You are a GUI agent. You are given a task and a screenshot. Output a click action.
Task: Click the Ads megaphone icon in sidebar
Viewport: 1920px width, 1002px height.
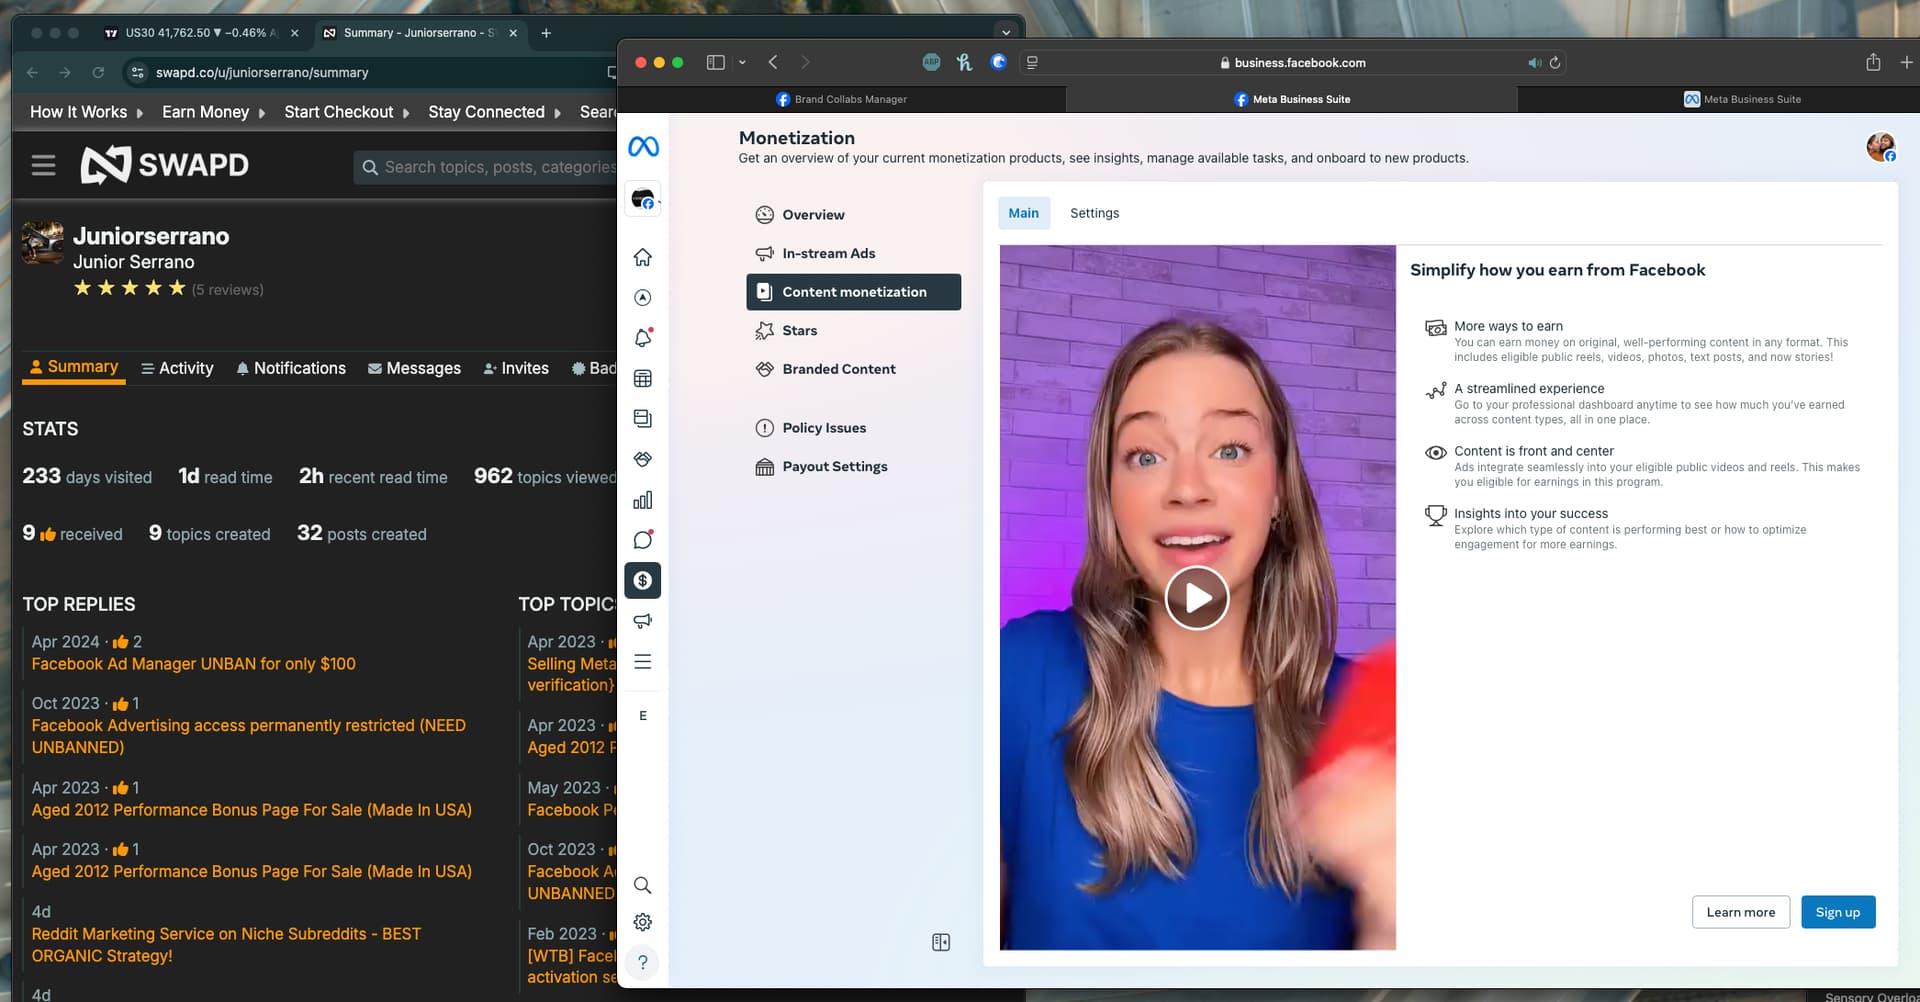(x=643, y=621)
